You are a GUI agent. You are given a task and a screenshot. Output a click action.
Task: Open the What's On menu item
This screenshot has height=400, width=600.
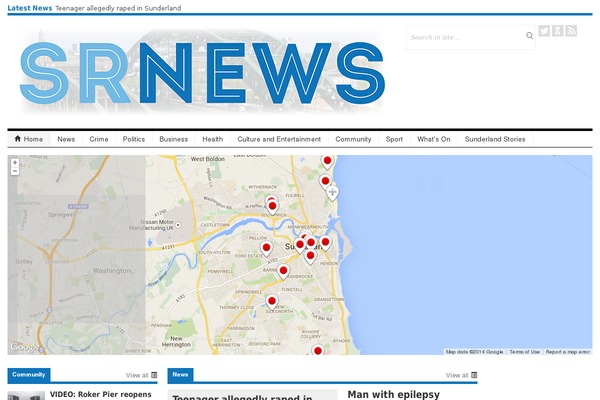pos(434,139)
